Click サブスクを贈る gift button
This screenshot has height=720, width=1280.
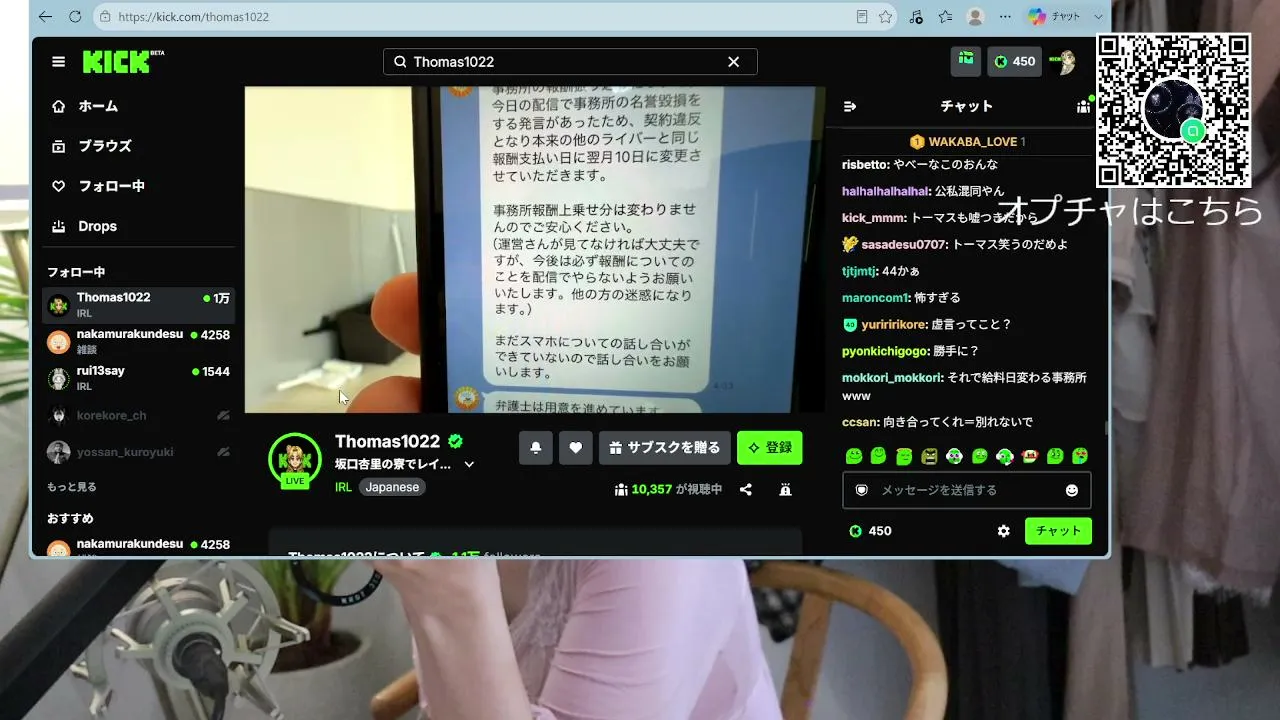coord(665,448)
